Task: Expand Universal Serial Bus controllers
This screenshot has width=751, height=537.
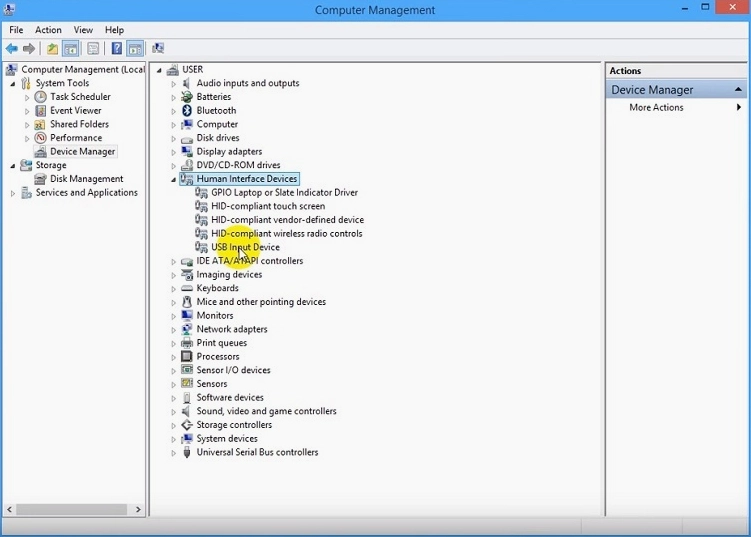Action: [173, 453]
